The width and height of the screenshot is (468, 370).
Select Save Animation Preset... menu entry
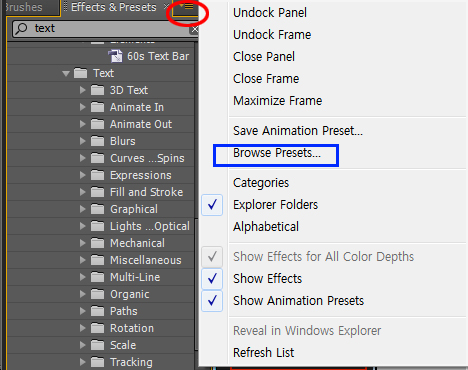(x=298, y=131)
